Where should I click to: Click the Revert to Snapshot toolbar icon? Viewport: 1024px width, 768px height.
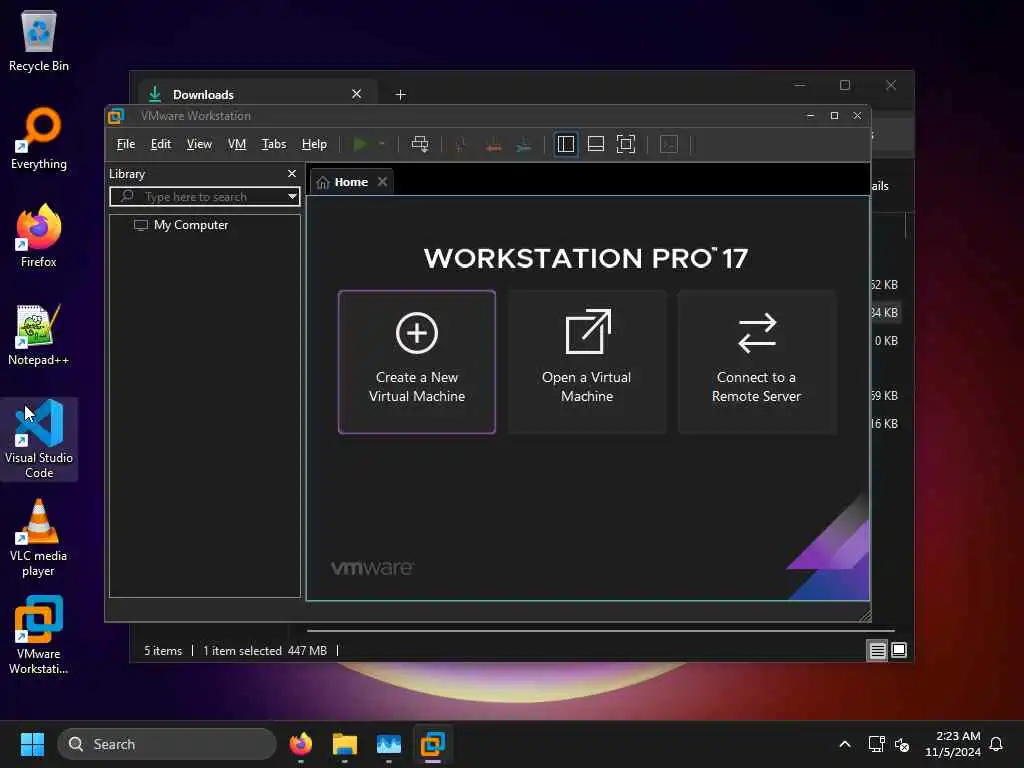[494, 144]
